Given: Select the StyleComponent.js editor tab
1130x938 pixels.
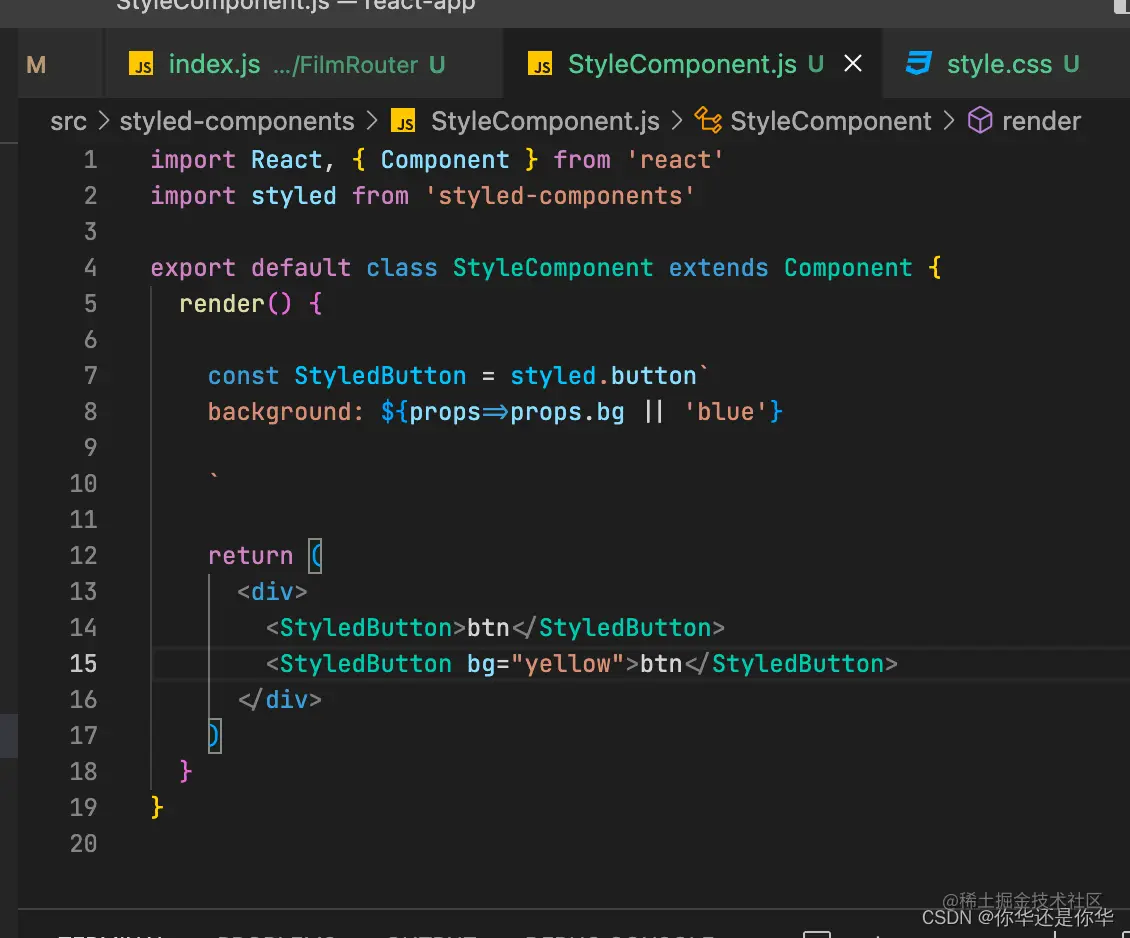Looking at the screenshot, I should click(x=692, y=64).
